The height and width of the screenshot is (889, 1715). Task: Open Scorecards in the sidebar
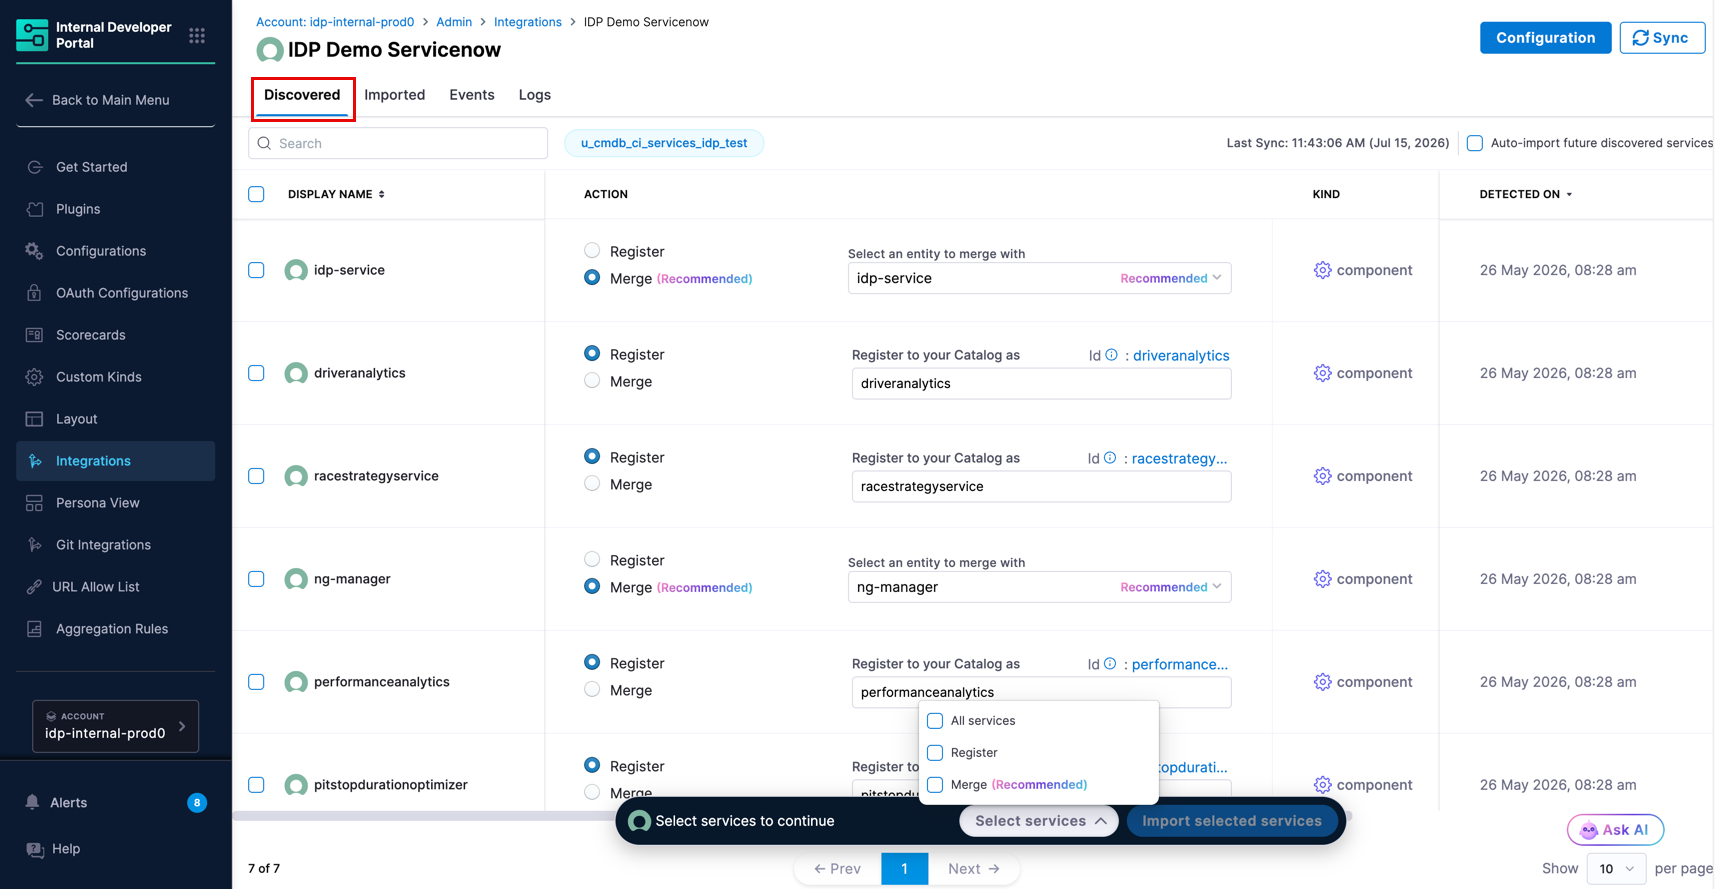coord(116,335)
